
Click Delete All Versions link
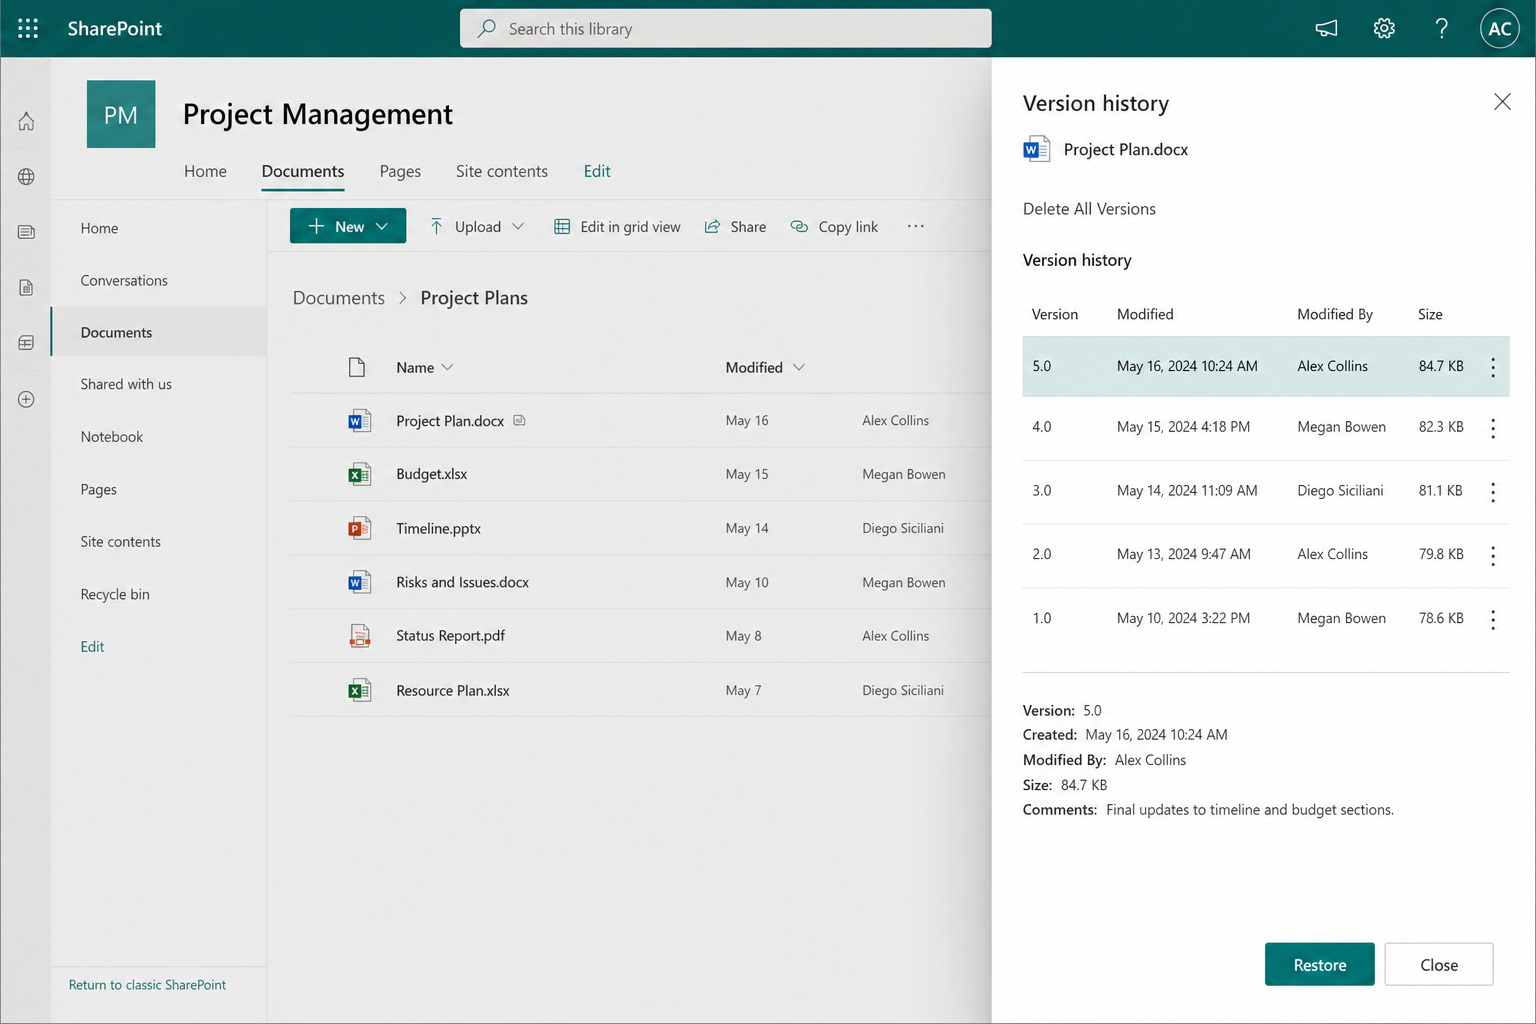point(1089,209)
